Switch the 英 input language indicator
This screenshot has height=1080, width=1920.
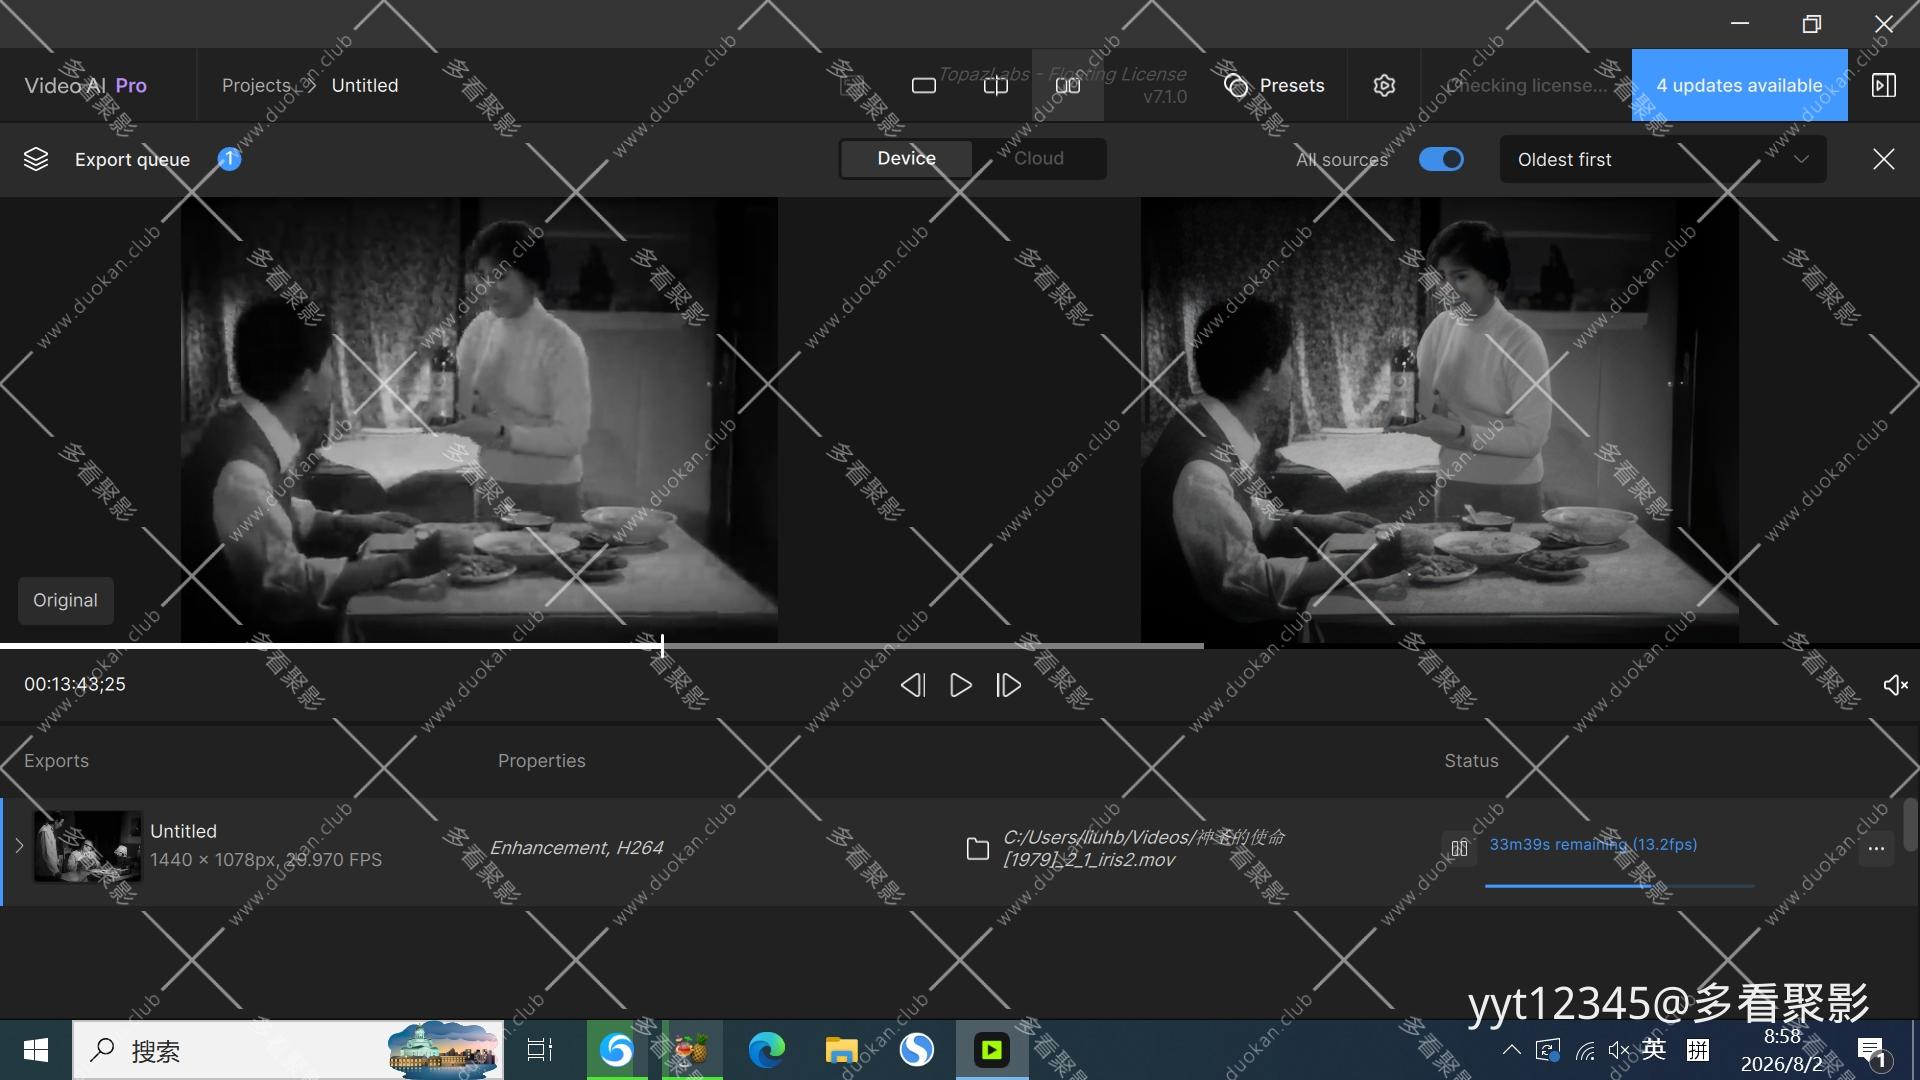(1654, 1049)
